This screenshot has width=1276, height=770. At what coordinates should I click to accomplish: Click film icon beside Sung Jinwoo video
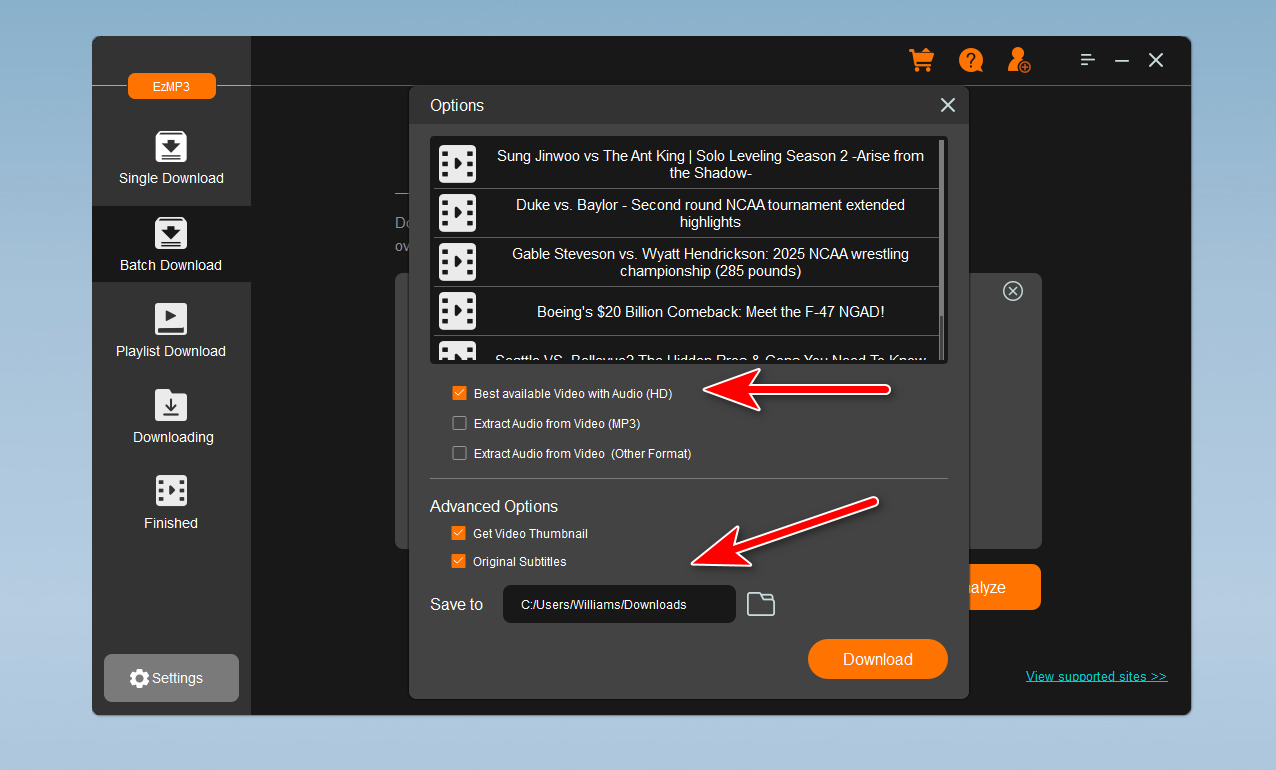pyautogui.click(x=458, y=164)
